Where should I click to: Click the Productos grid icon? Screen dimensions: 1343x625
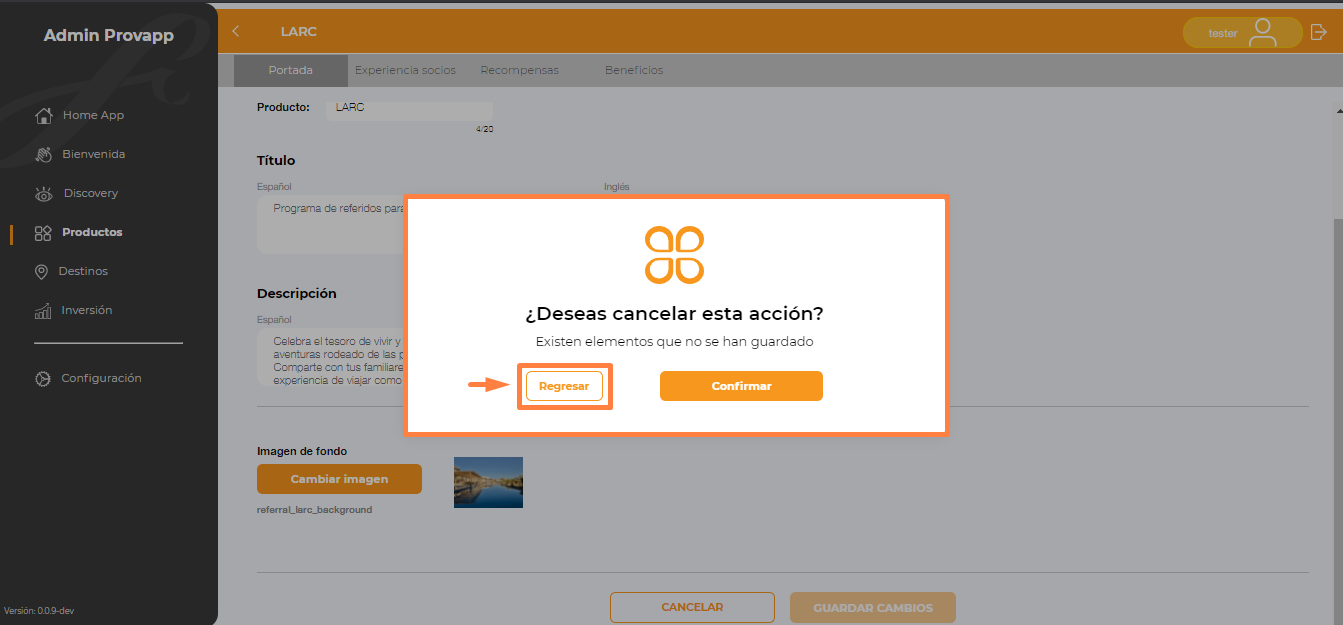pos(43,233)
